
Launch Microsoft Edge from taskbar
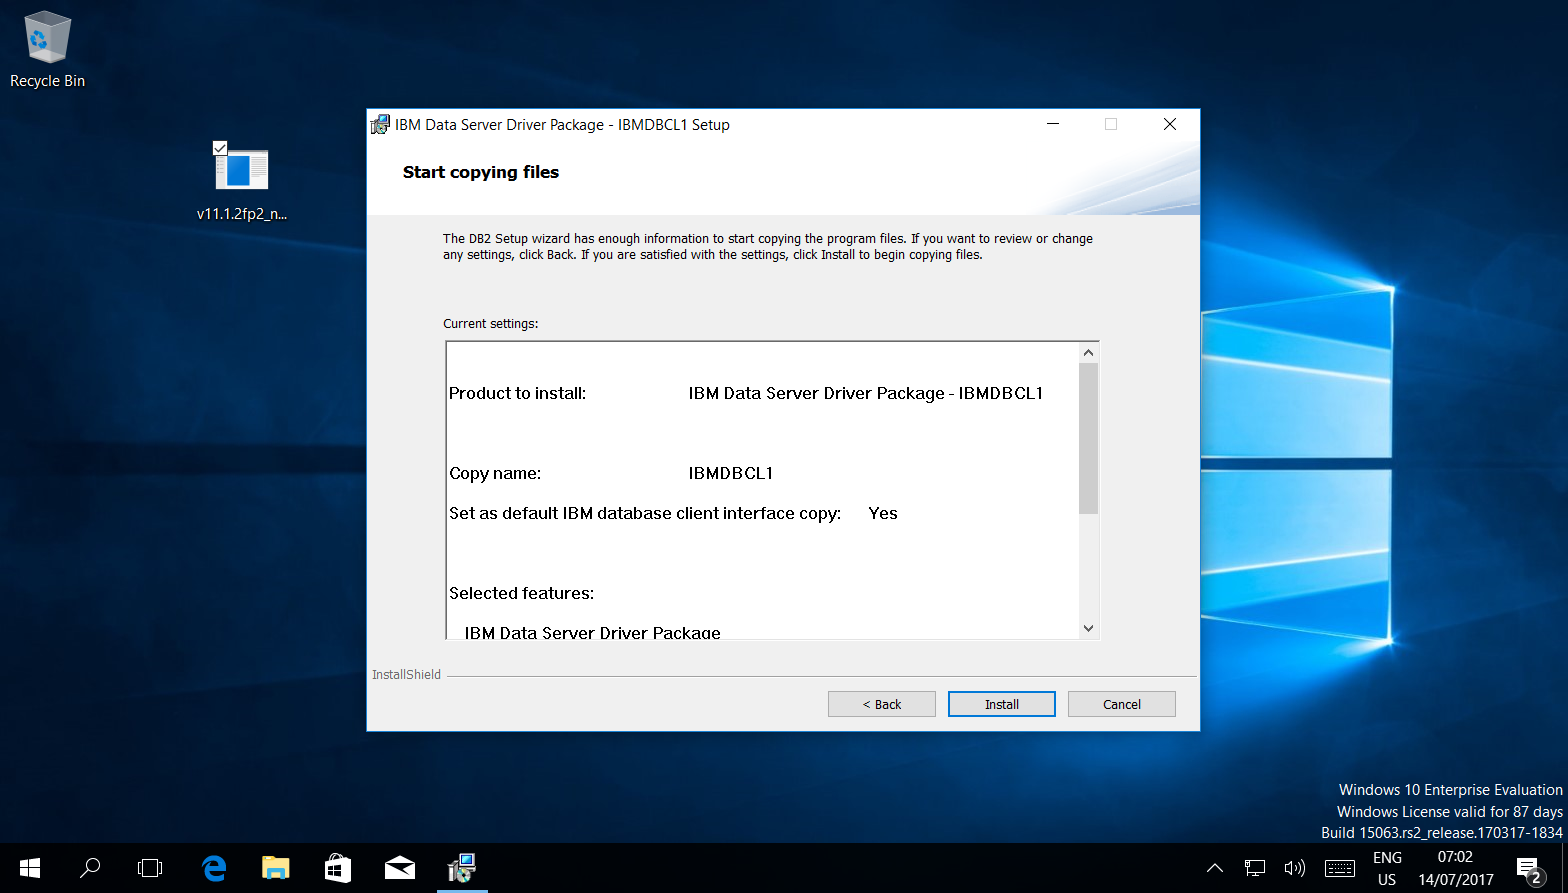click(x=214, y=868)
